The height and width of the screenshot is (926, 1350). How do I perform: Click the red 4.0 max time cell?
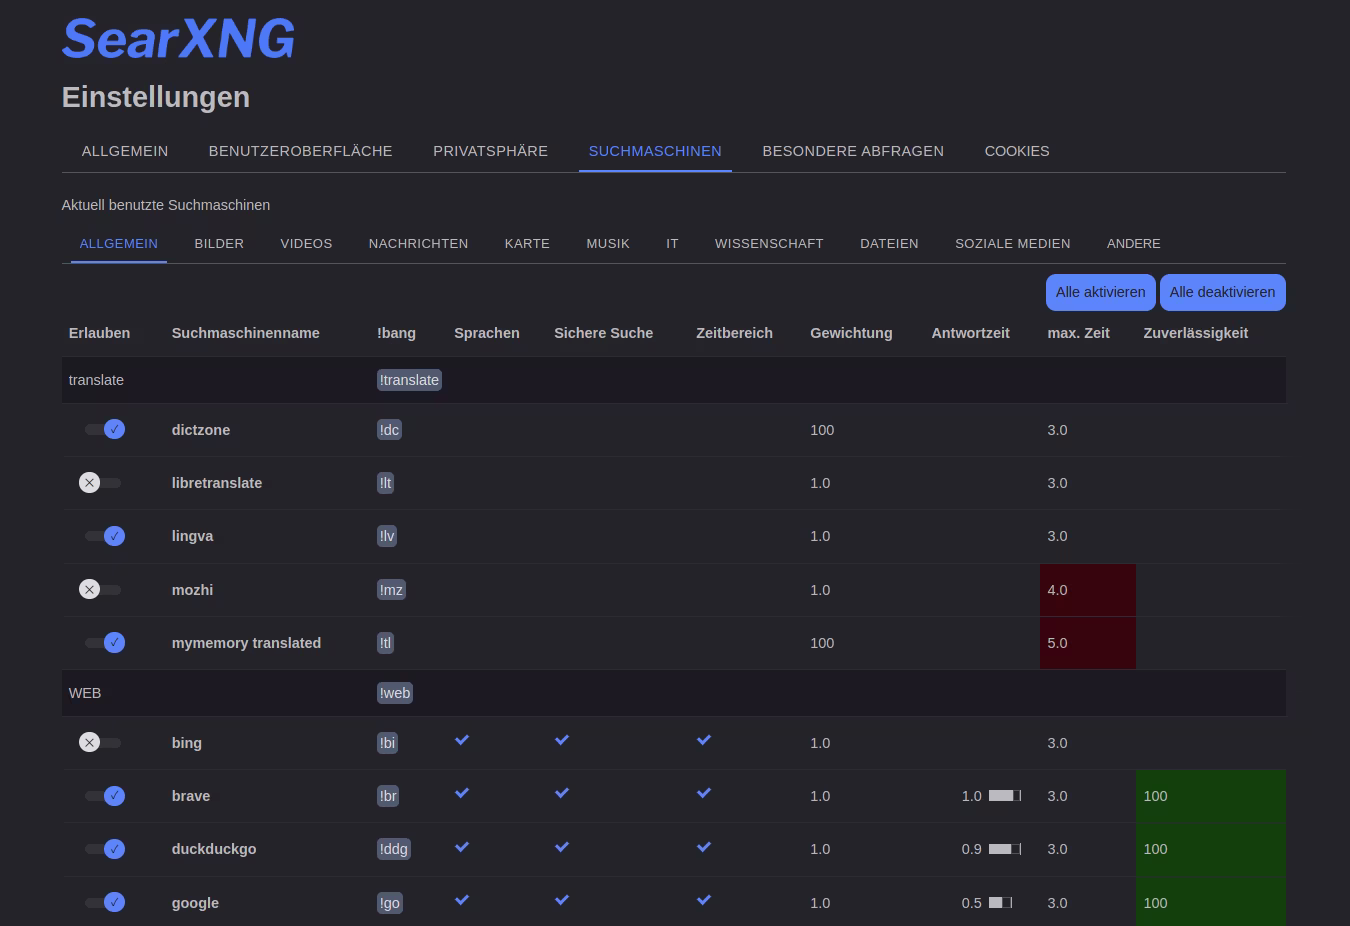(x=1088, y=590)
